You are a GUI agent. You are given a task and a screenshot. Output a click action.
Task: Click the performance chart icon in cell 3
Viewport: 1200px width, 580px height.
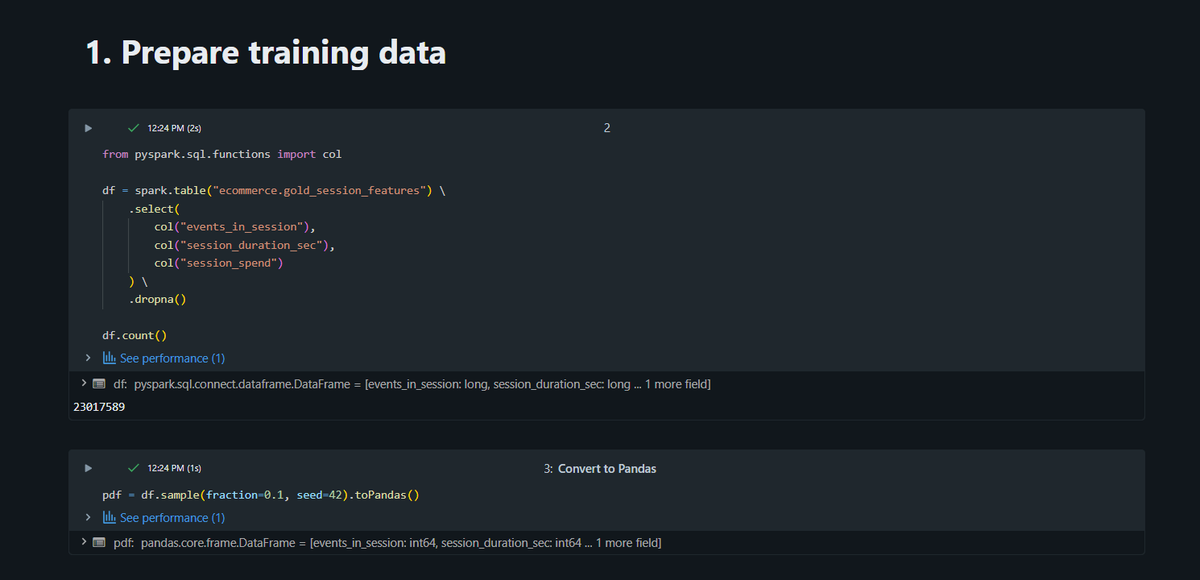pos(110,518)
